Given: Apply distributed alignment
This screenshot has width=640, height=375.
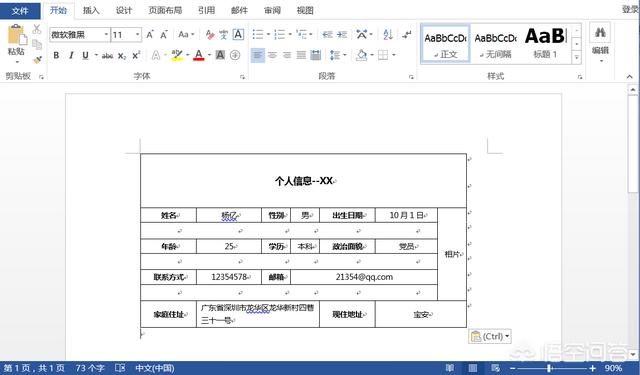Looking at the screenshot, I should pos(316,55).
